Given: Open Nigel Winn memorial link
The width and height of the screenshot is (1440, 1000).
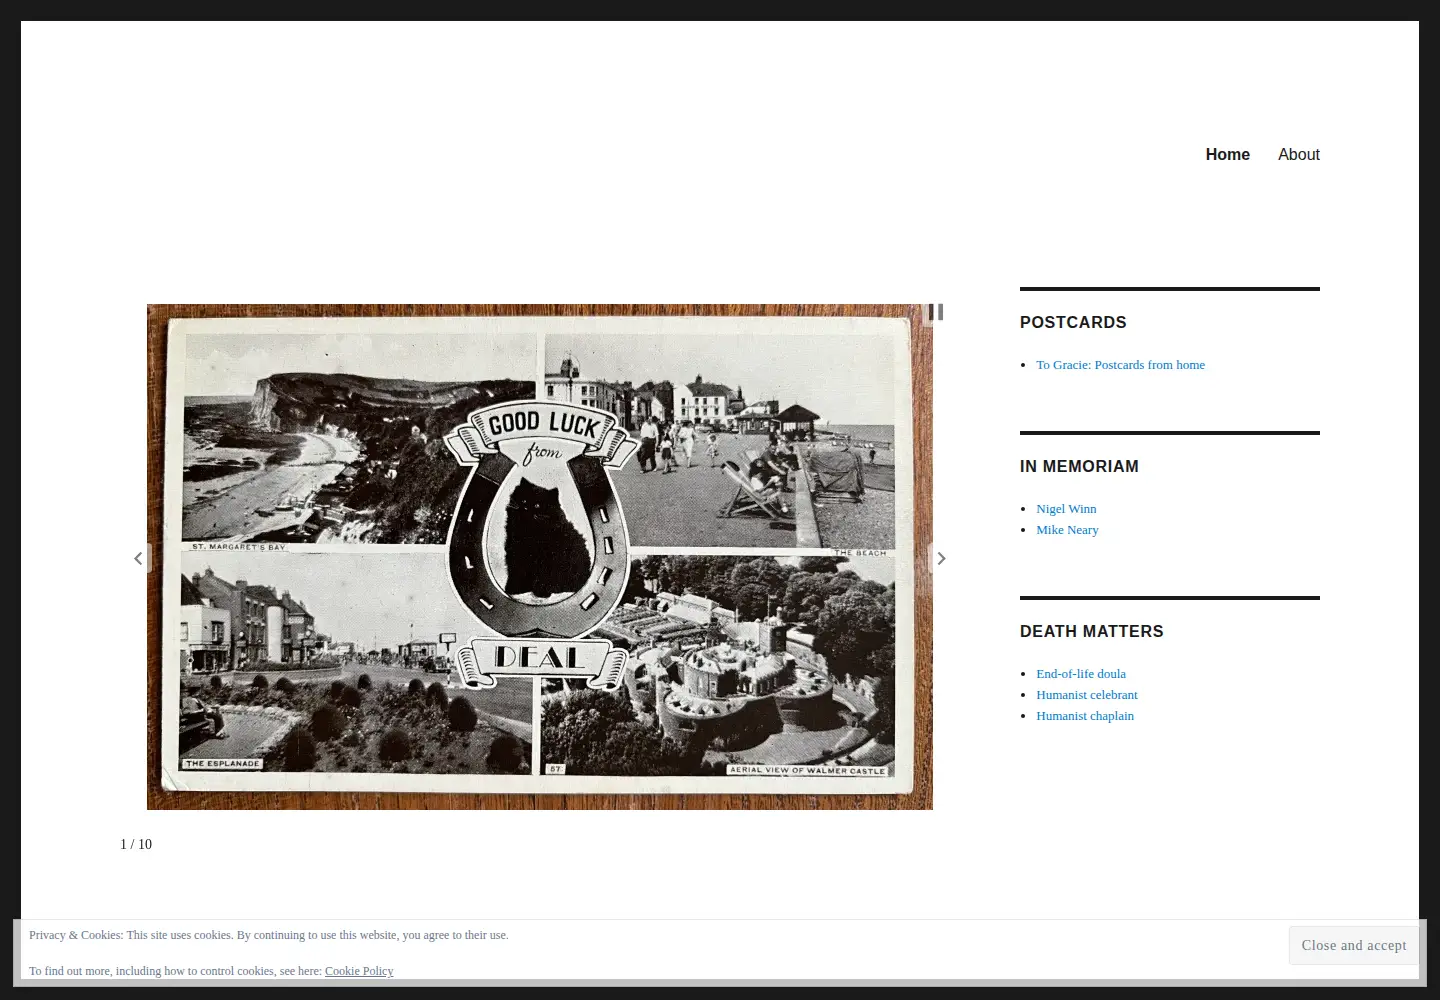Looking at the screenshot, I should coord(1066,509).
